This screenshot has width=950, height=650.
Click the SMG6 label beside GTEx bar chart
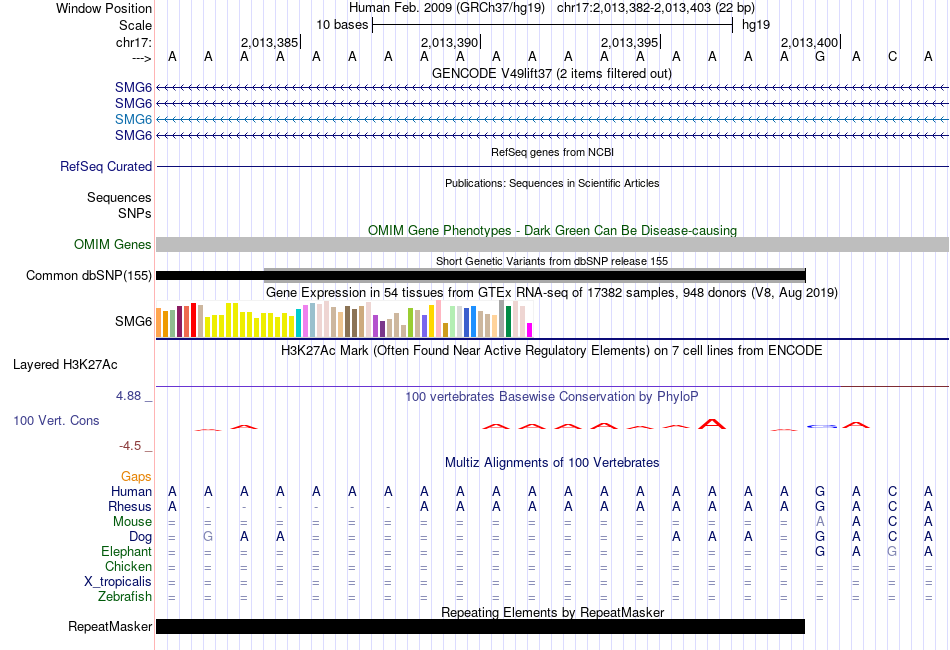[x=133, y=321]
